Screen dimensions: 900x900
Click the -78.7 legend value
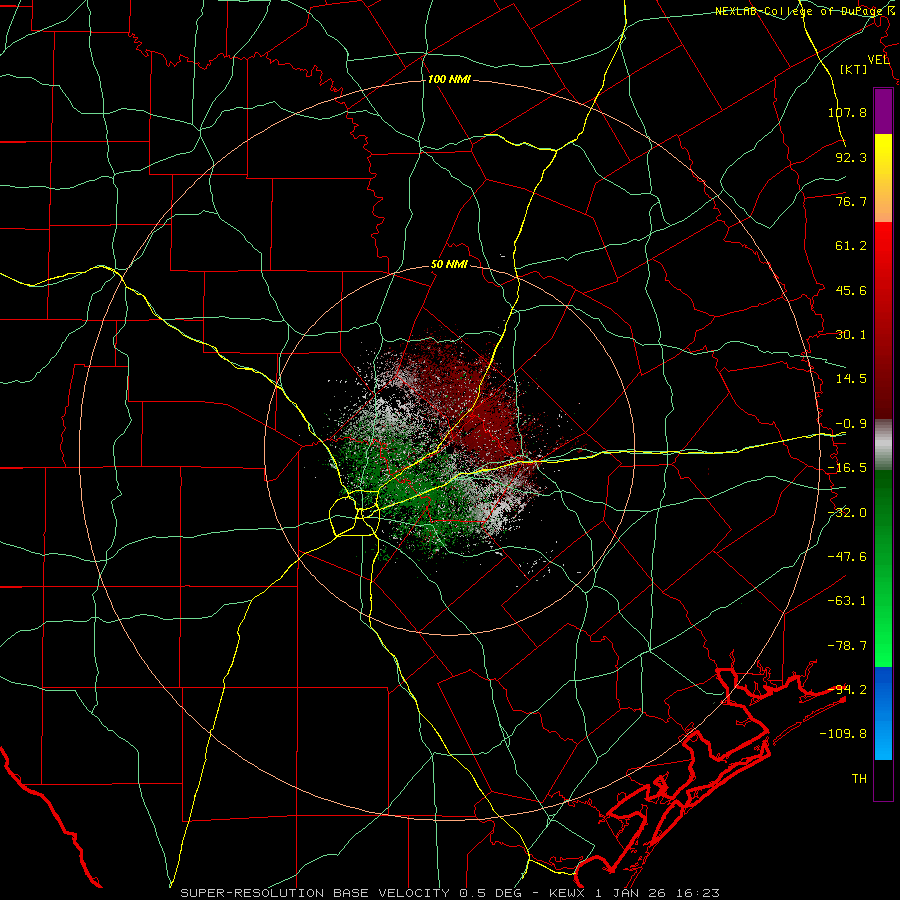coord(847,646)
